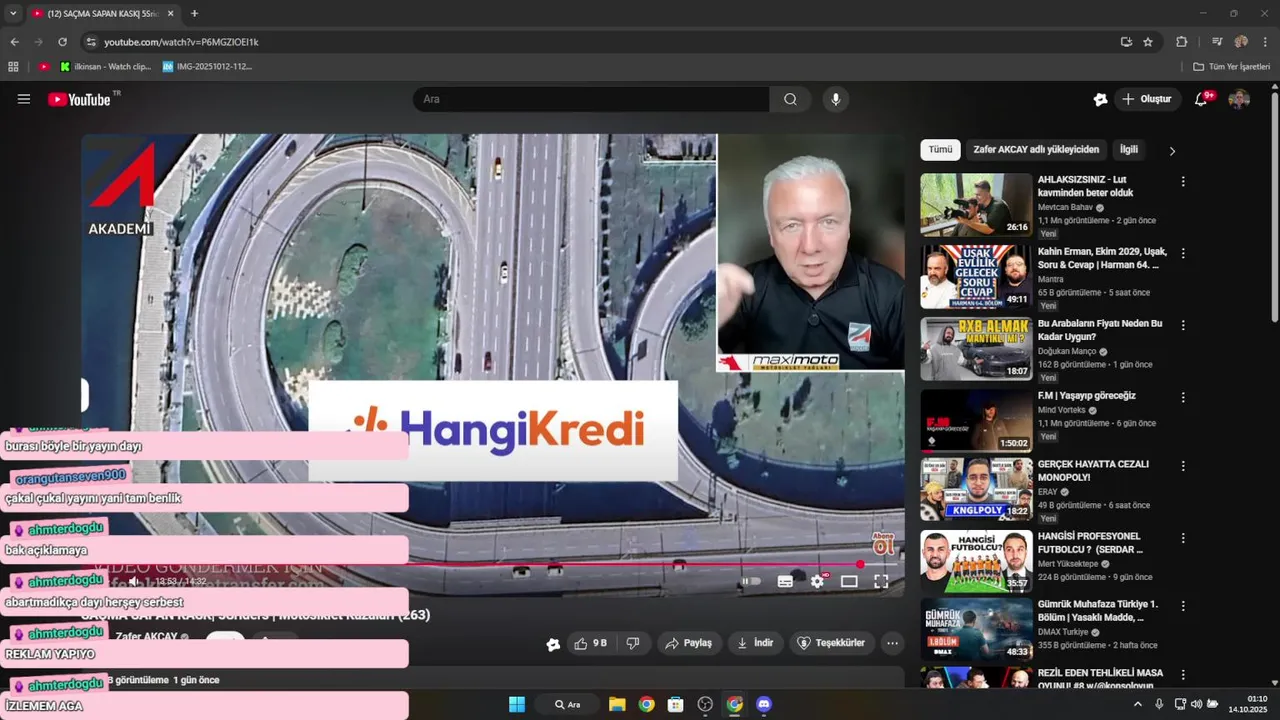Switch player to theater mode
Viewport: 1280px width, 720px height.
pos(849,581)
